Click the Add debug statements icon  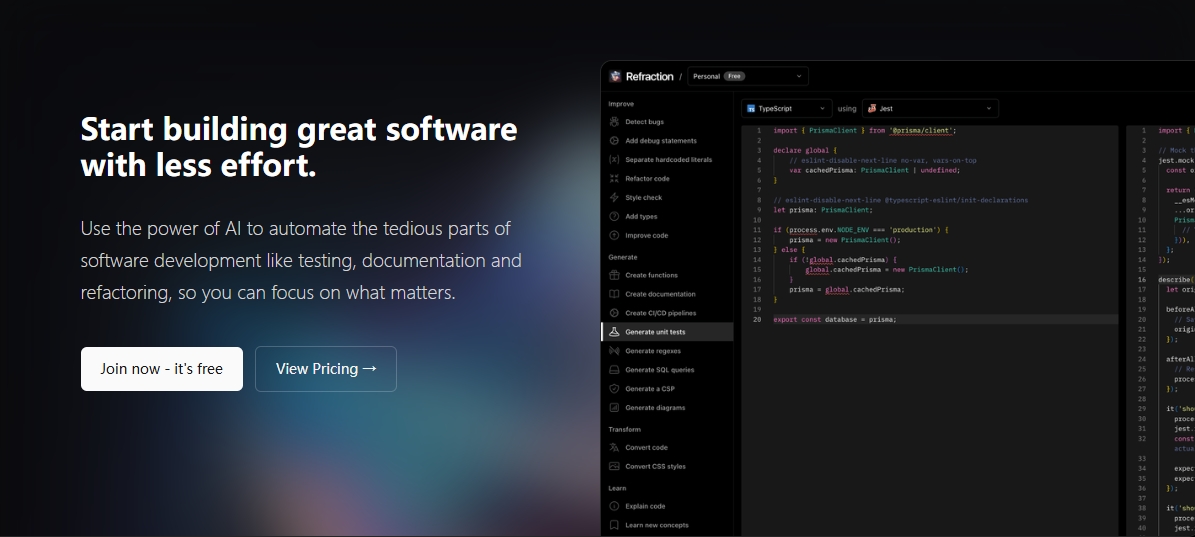614,141
